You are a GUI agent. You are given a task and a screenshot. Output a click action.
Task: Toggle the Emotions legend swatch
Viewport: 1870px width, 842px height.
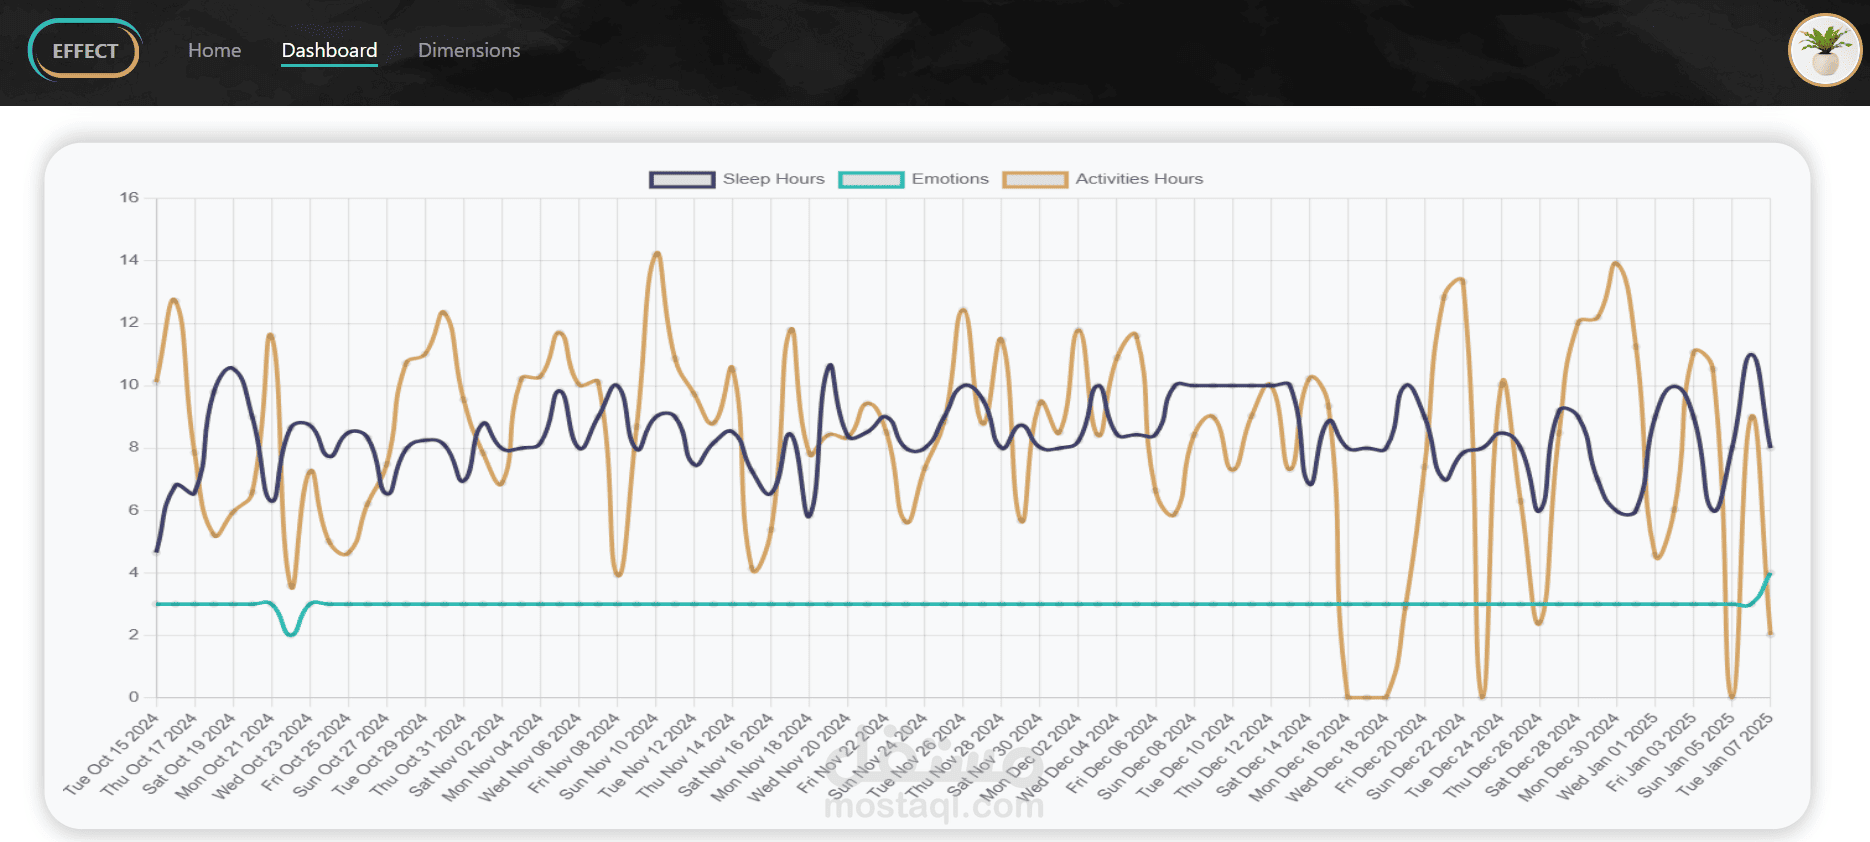coord(871,179)
